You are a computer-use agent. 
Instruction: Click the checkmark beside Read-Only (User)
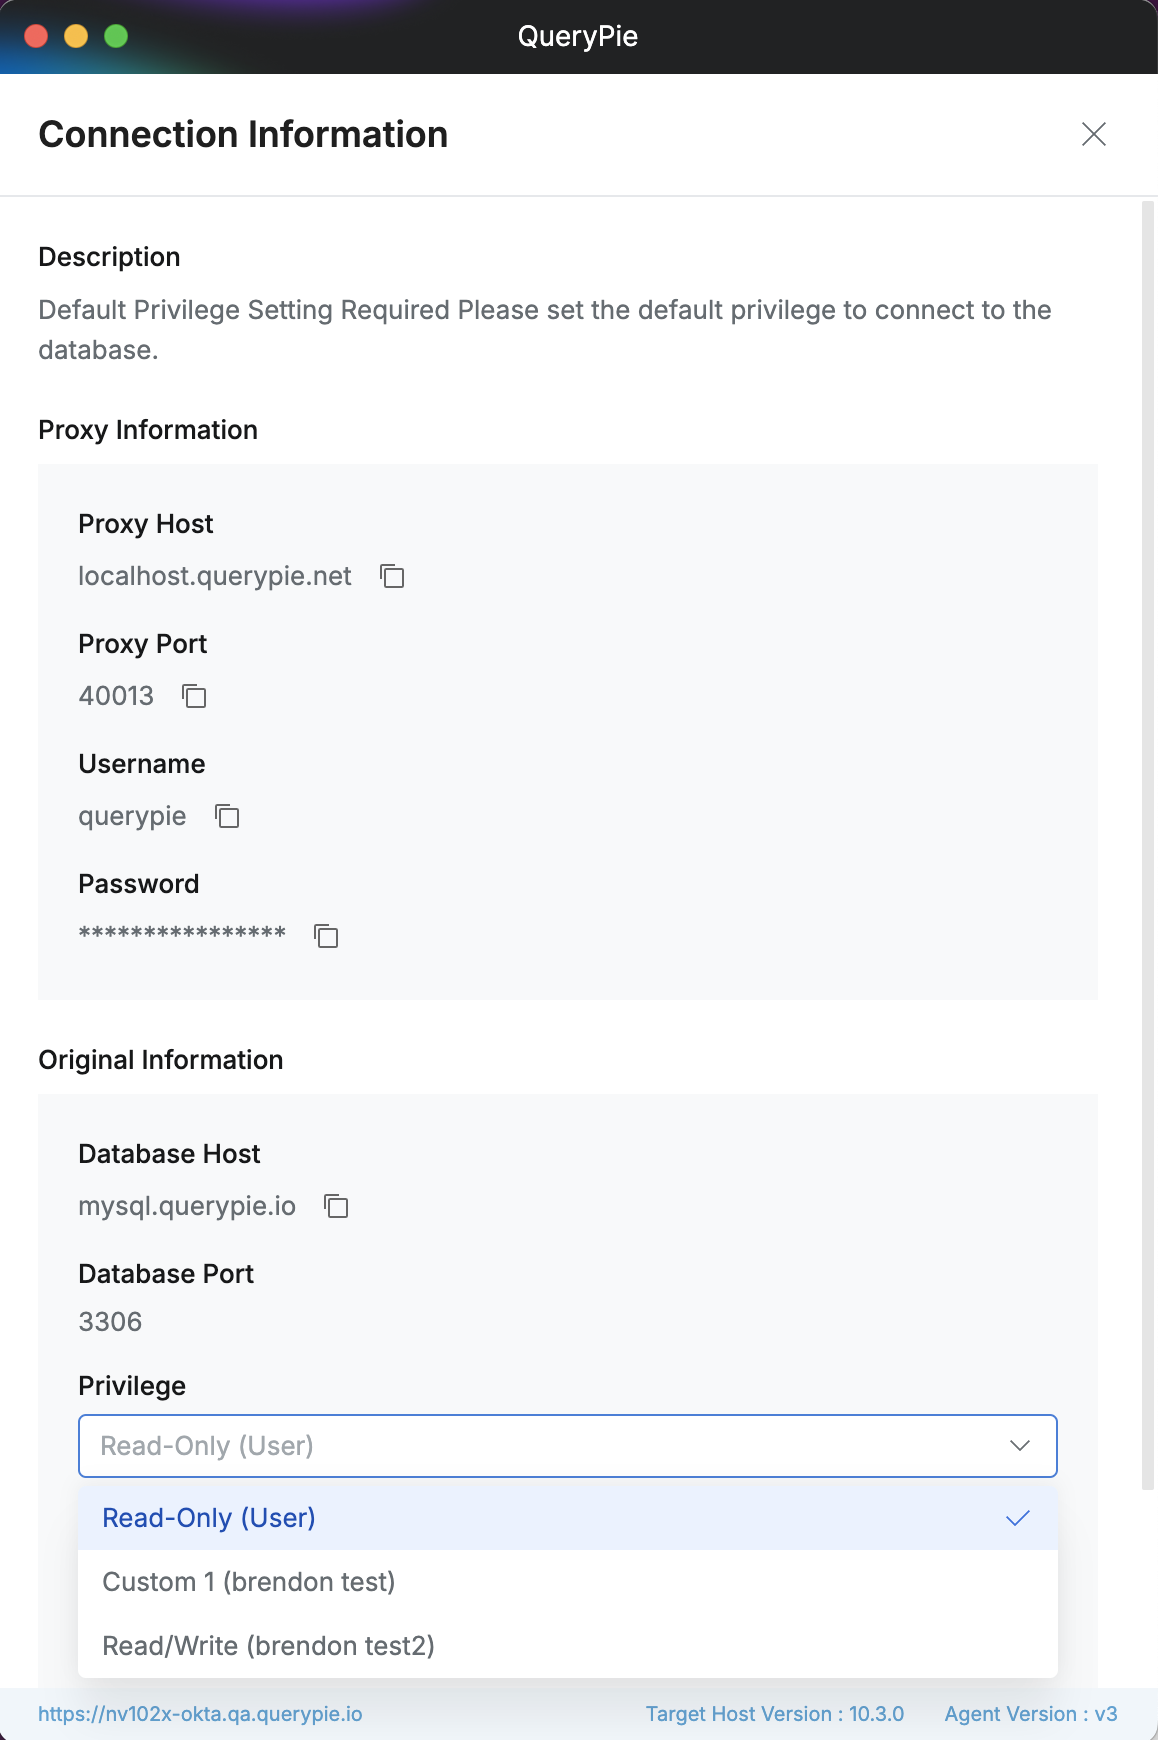[x=1018, y=1518]
